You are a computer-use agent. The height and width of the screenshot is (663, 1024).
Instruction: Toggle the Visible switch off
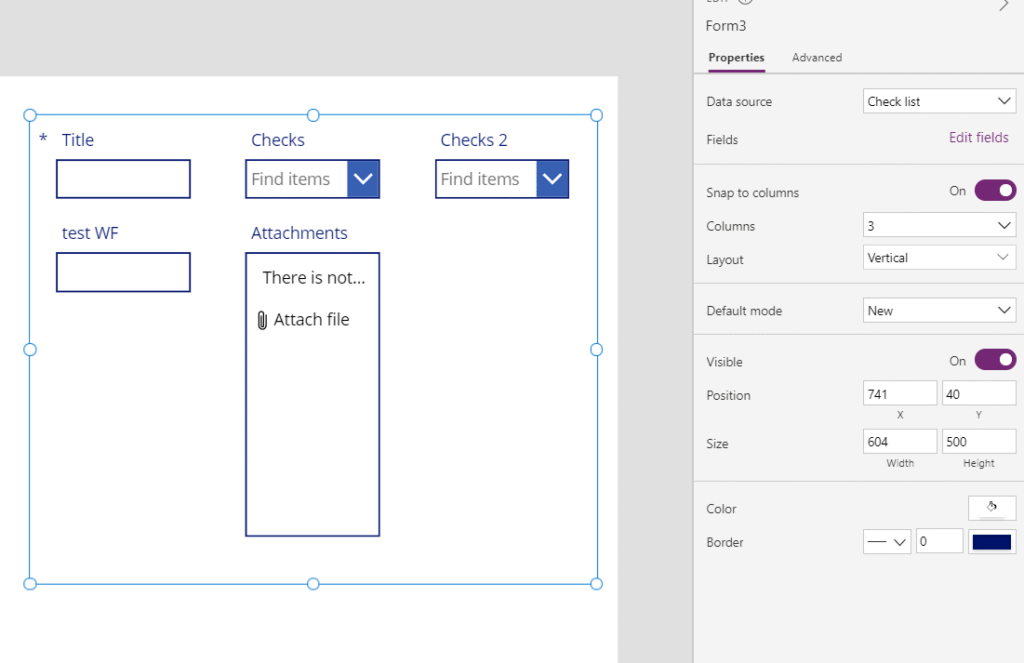coord(995,360)
